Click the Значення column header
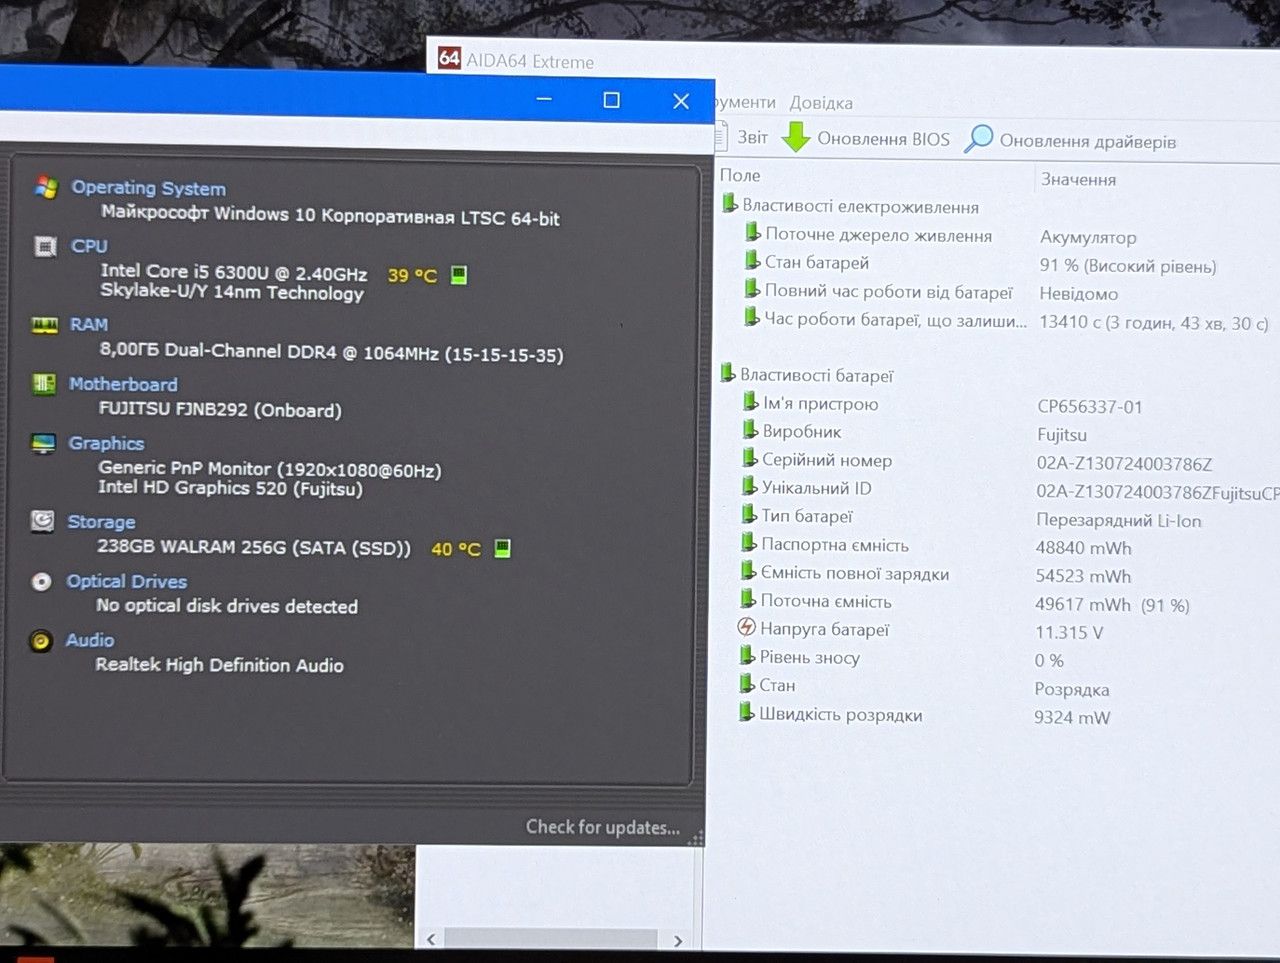The width and height of the screenshot is (1280, 963). (1078, 179)
